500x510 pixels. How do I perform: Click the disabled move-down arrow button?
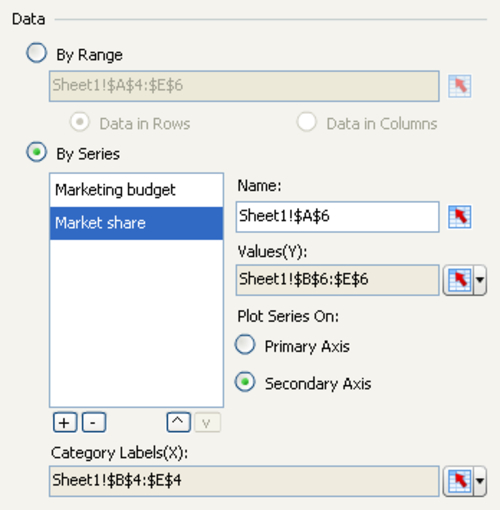(x=207, y=422)
